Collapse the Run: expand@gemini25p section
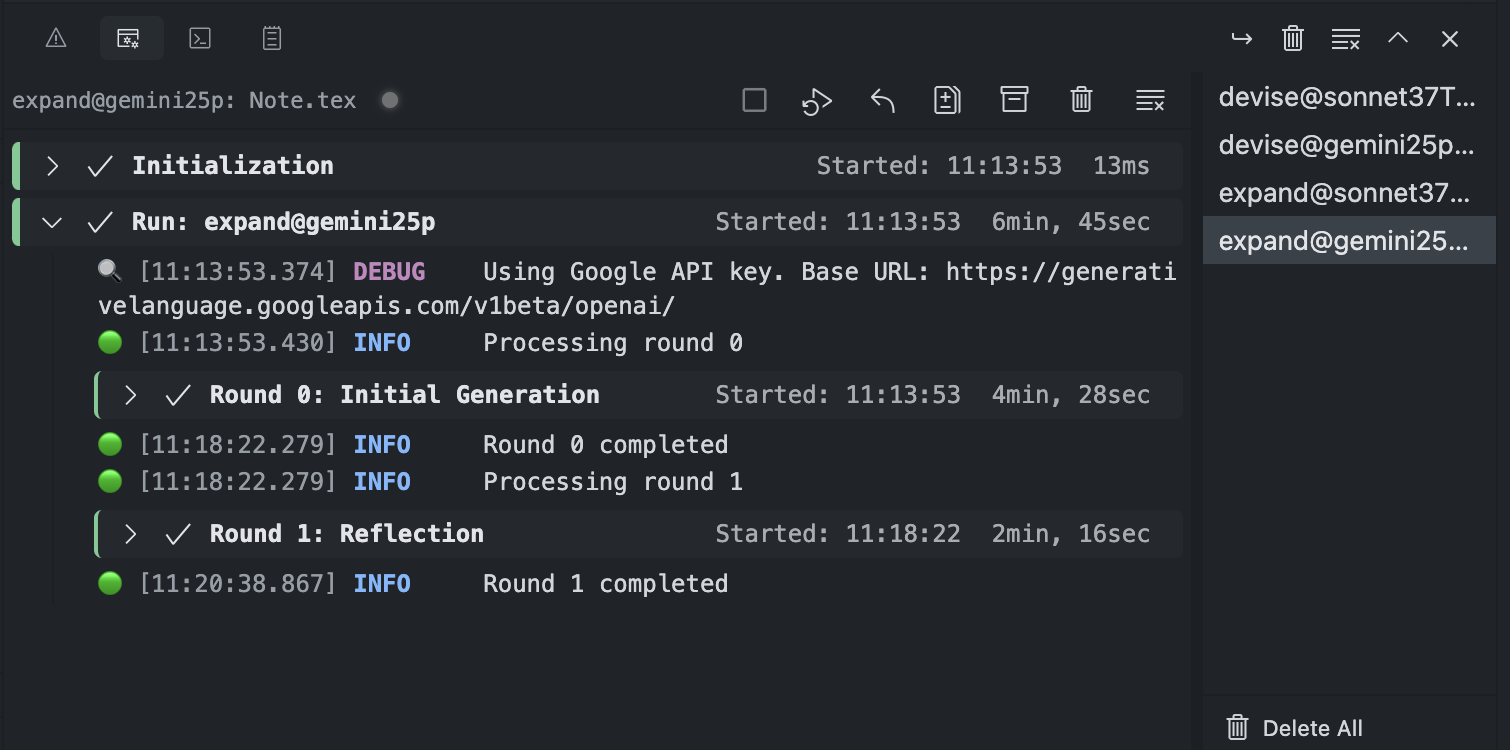The width and height of the screenshot is (1510, 750). (51, 222)
